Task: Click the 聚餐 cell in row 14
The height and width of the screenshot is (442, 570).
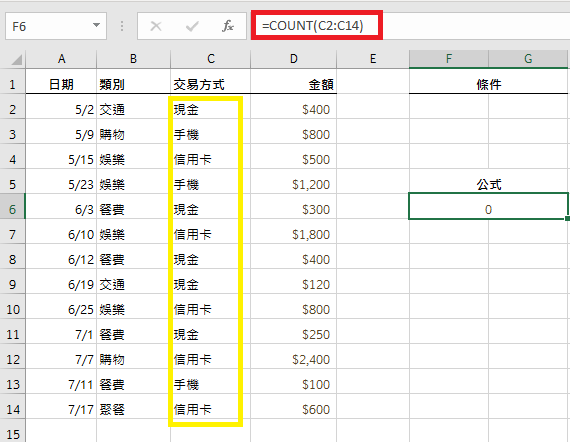Action: pyautogui.click(x=133, y=410)
